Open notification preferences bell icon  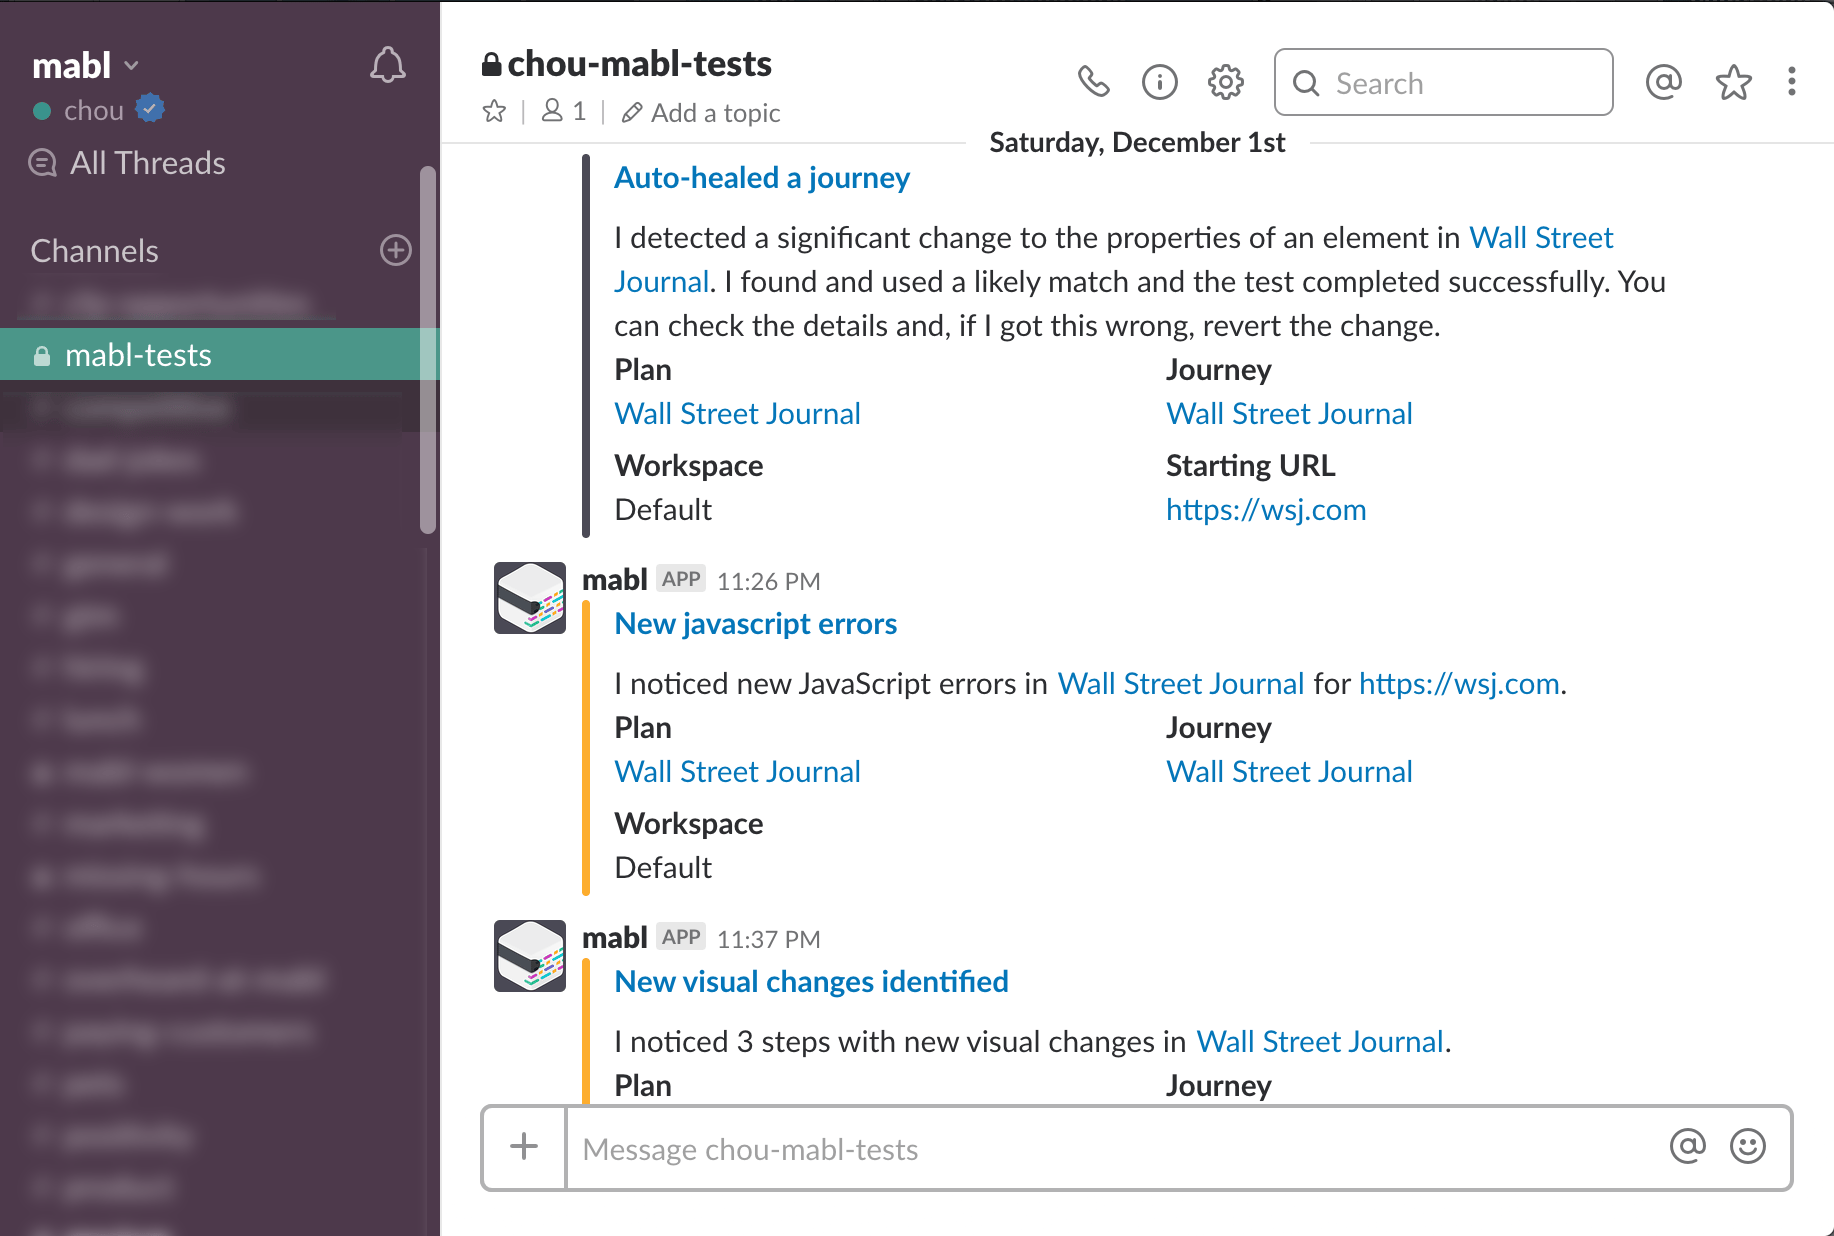pyautogui.click(x=388, y=65)
